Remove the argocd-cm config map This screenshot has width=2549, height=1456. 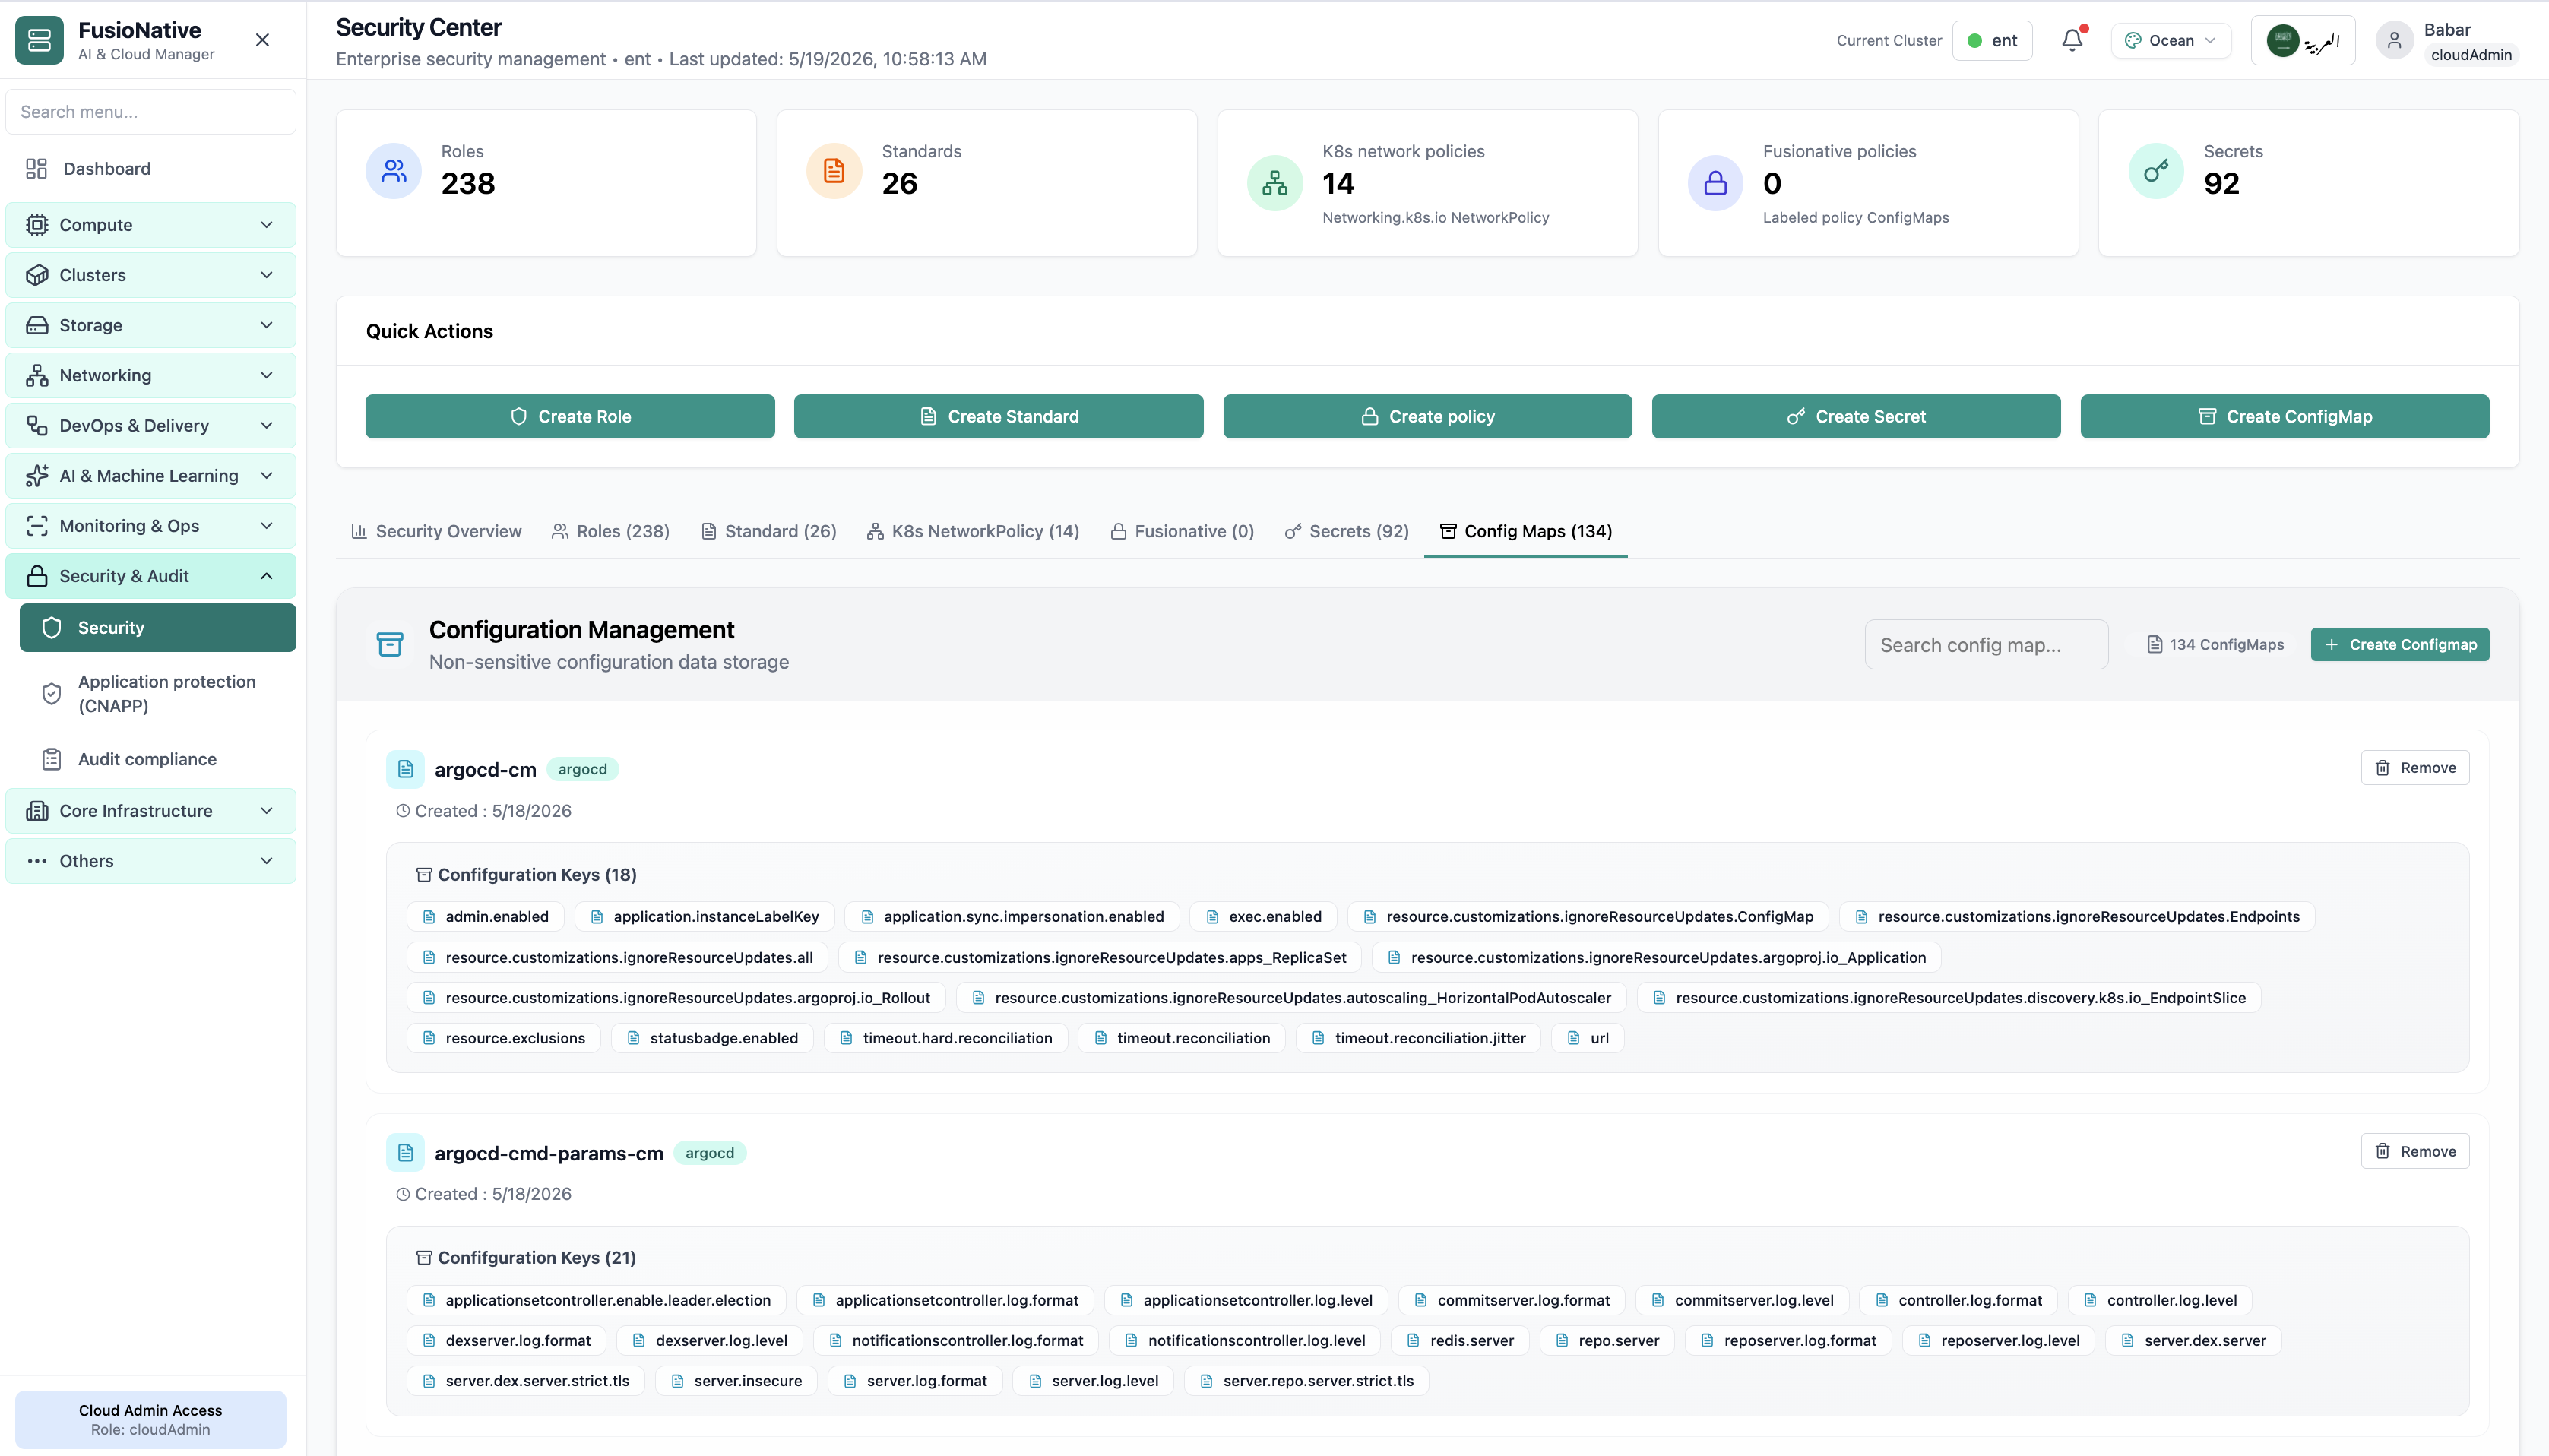click(x=2415, y=768)
